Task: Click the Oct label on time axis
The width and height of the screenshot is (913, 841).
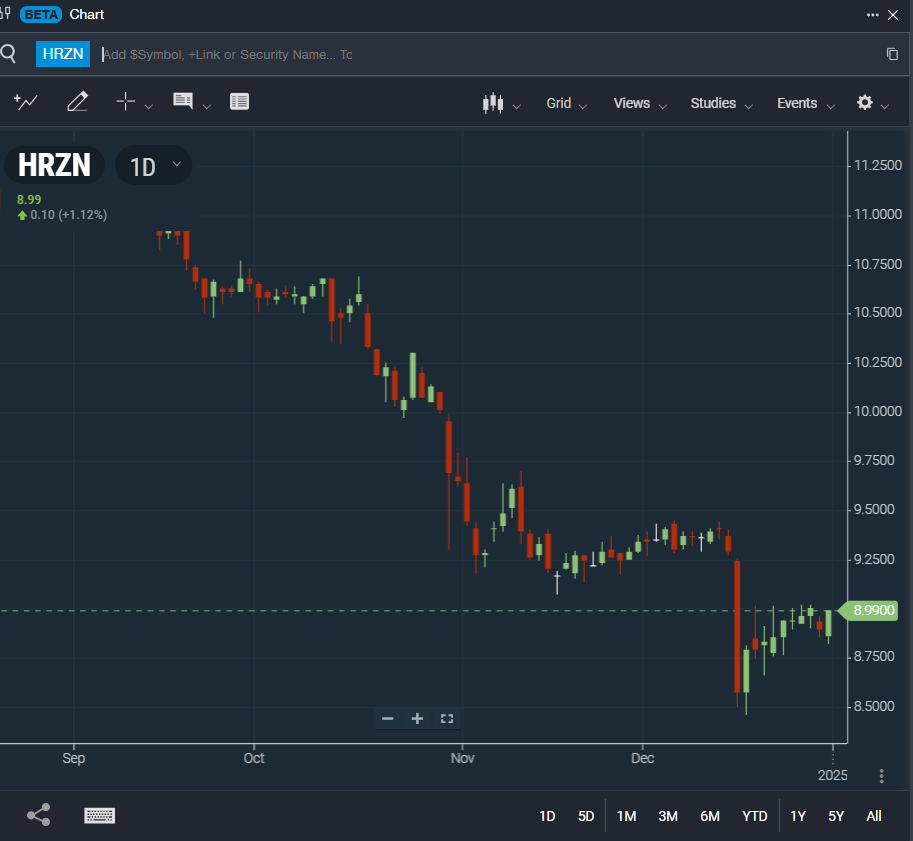Action: tap(254, 758)
